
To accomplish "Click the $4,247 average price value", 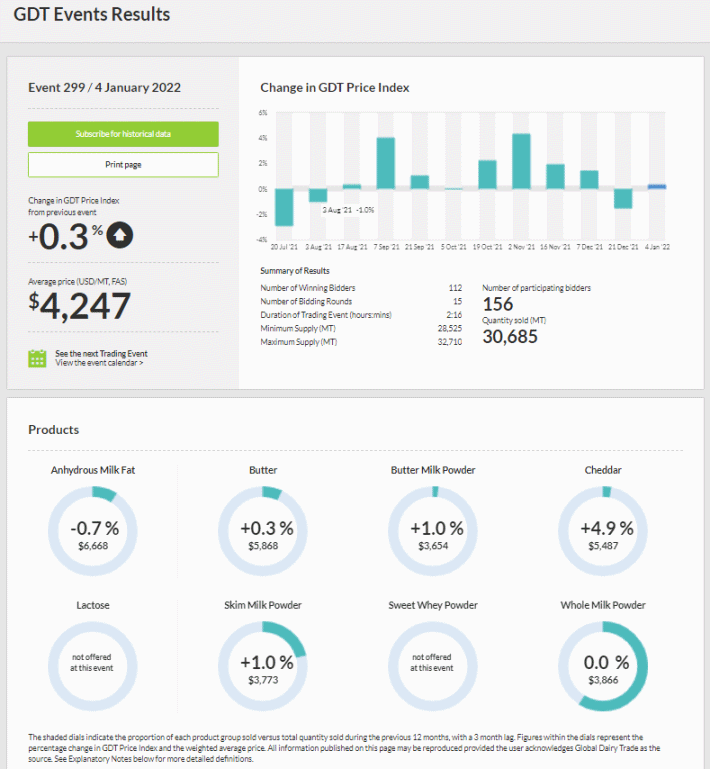I will tap(79, 306).
